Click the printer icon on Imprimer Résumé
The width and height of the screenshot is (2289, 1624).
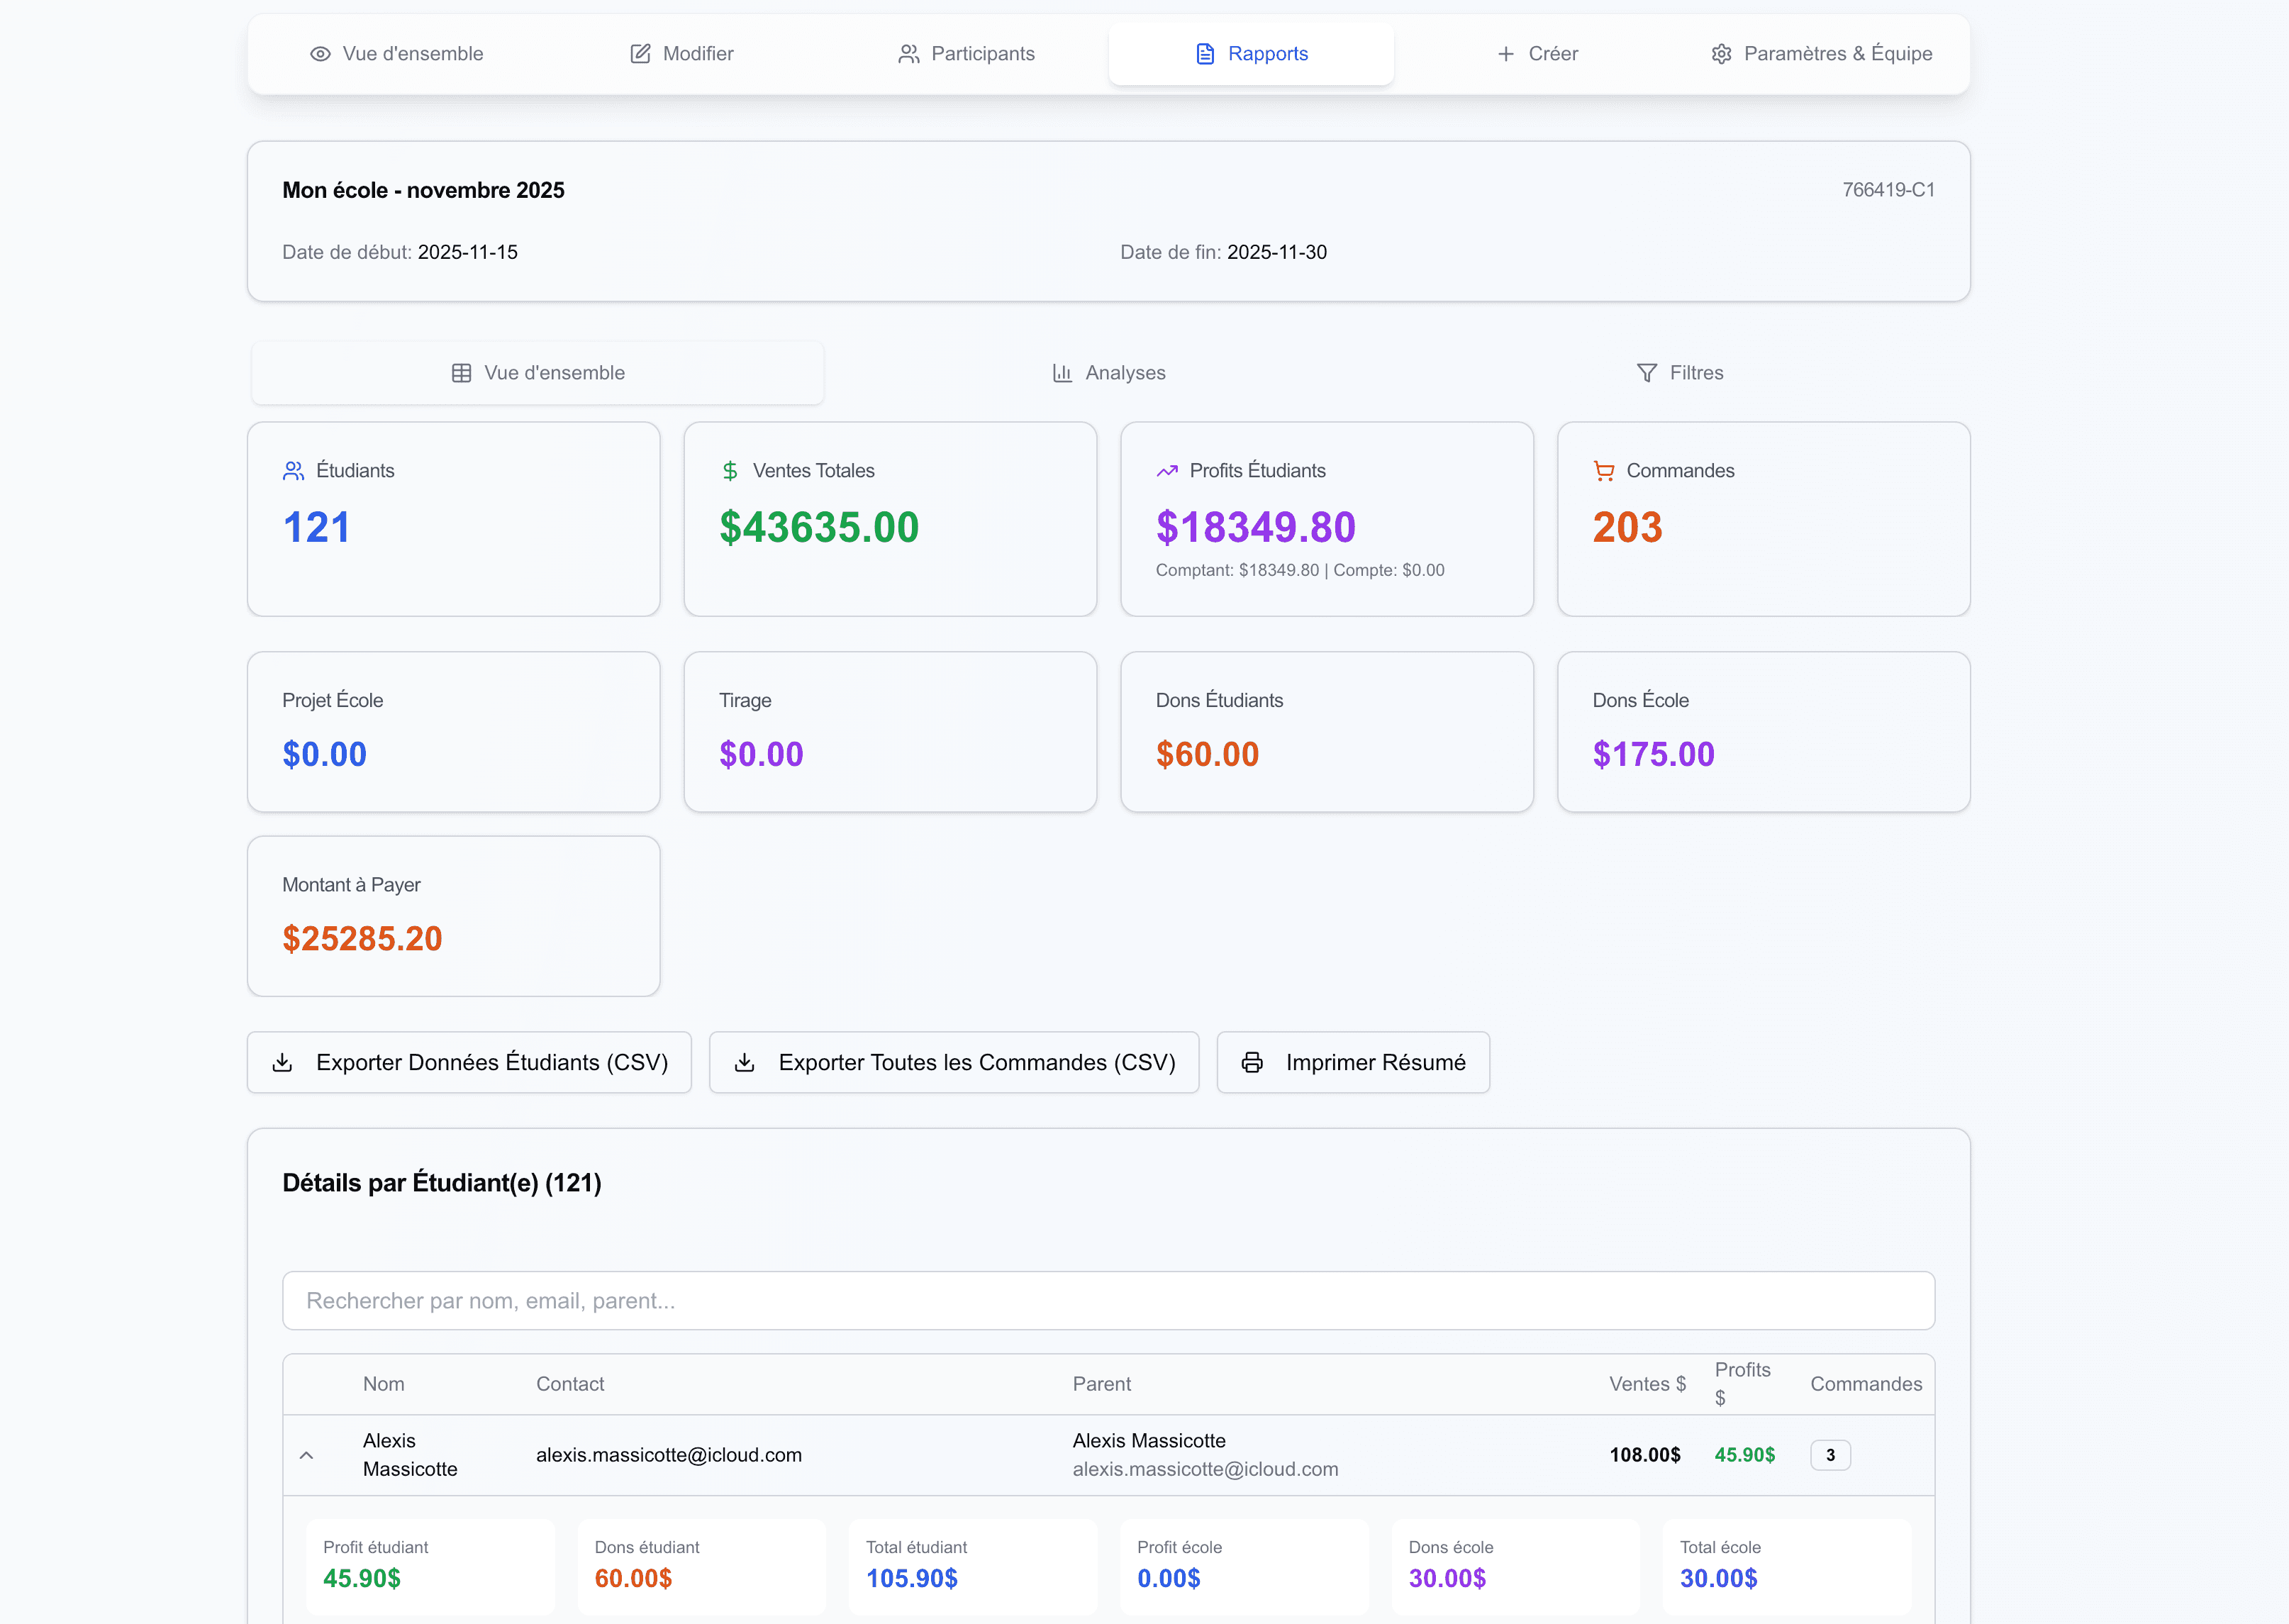coord(1252,1062)
